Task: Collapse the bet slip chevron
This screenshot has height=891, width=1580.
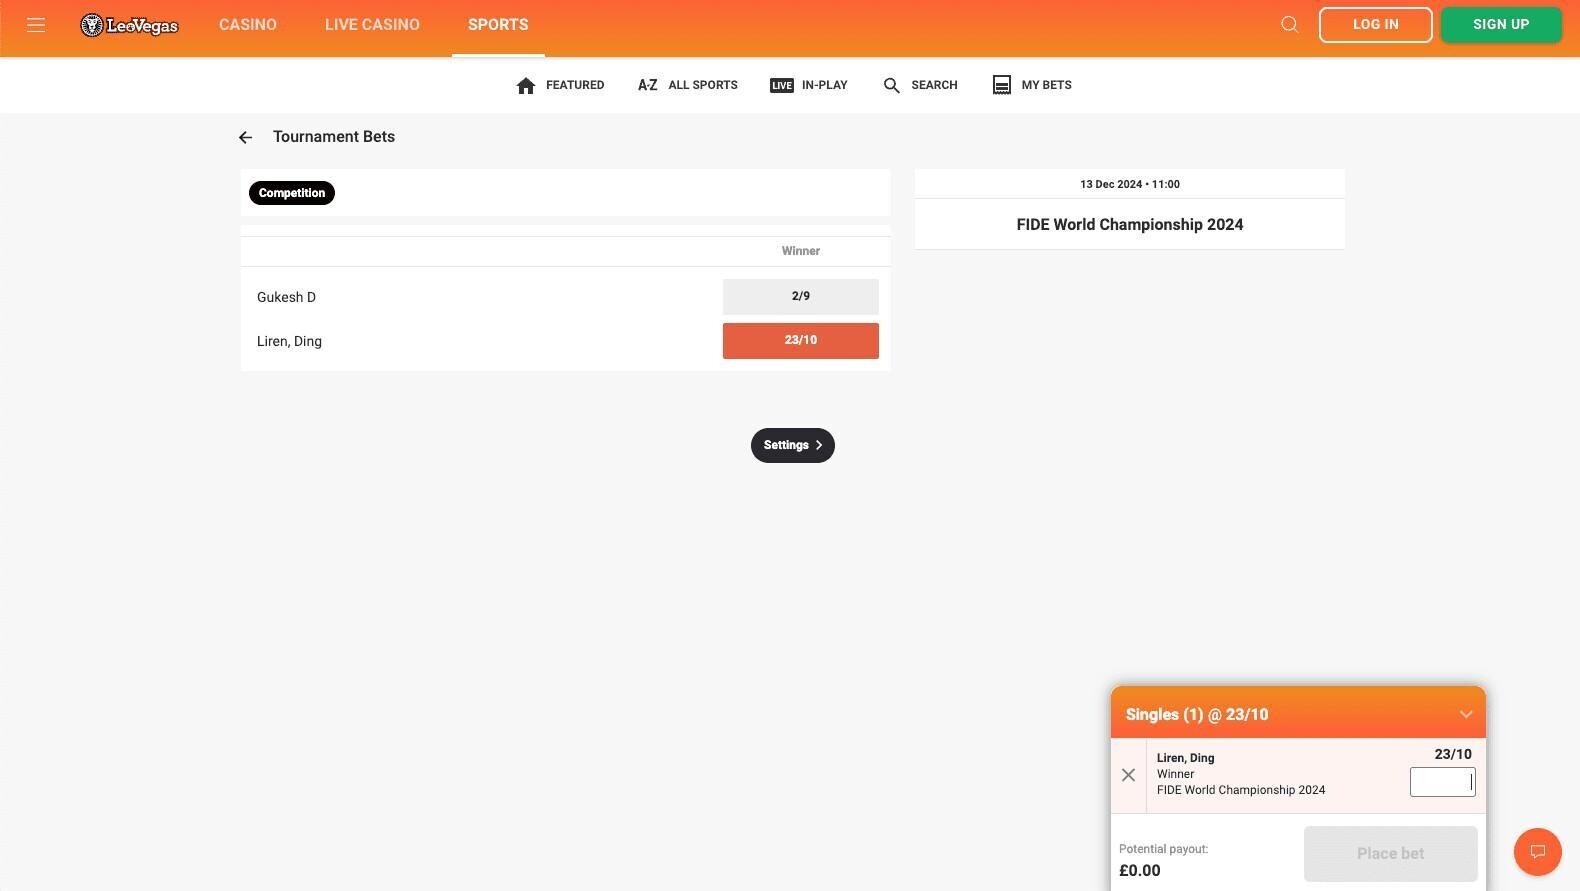Action: tap(1466, 714)
